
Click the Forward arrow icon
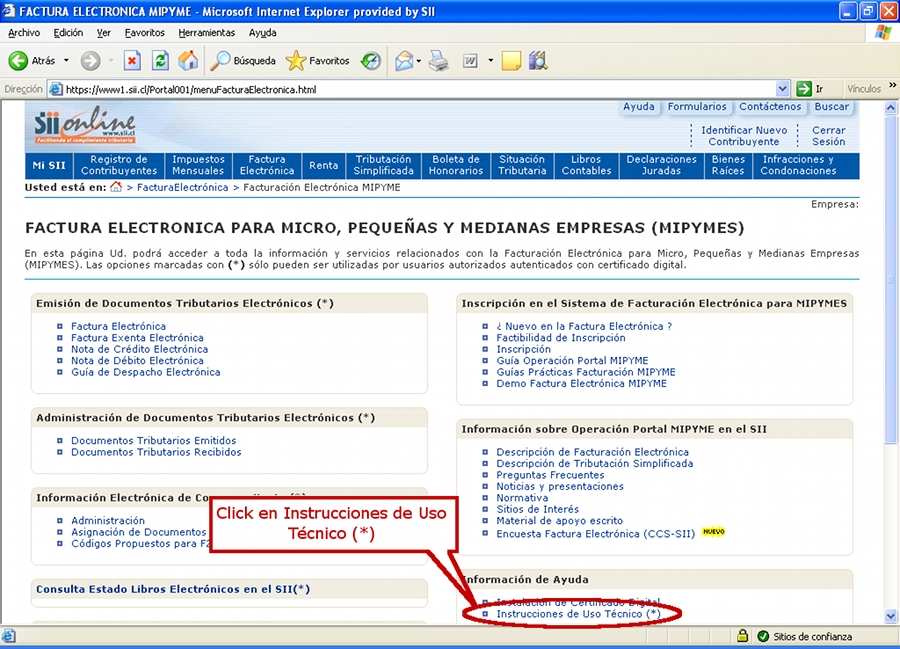[90, 60]
